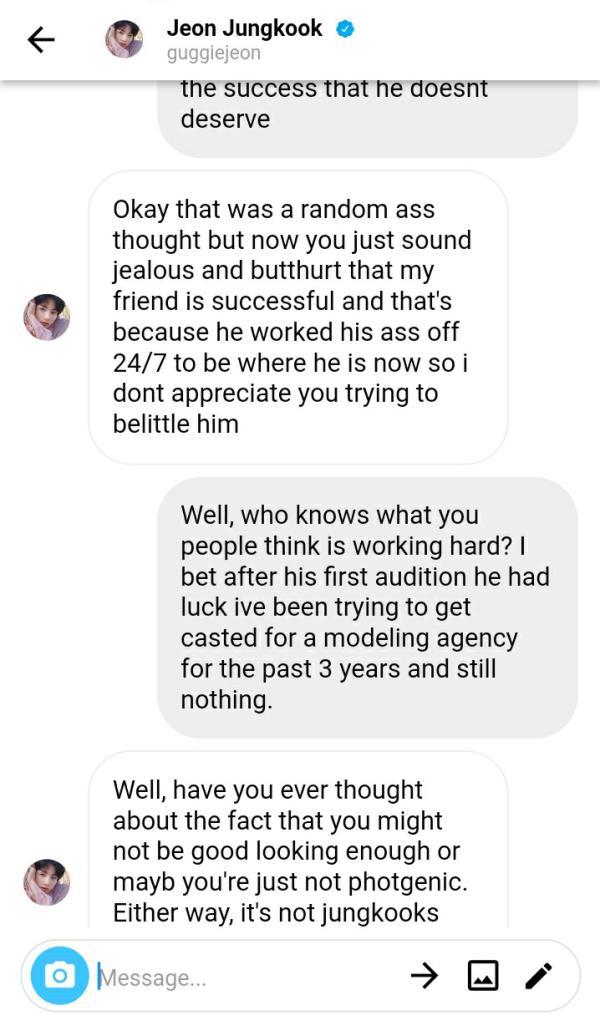This screenshot has height=1031, width=600.
Task: Open the profile picture in the chat header
Action: click(x=124, y=39)
